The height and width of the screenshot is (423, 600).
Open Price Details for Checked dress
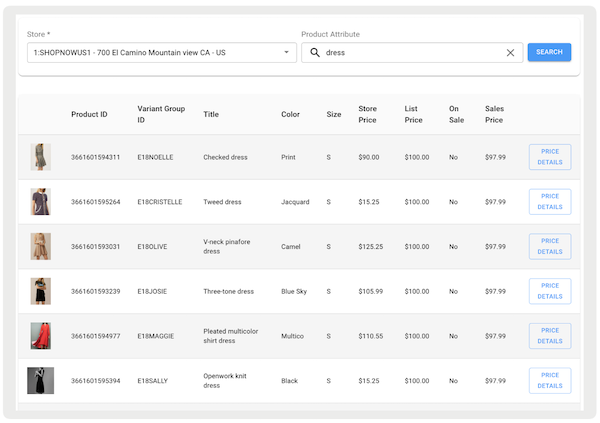pyautogui.click(x=550, y=157)
